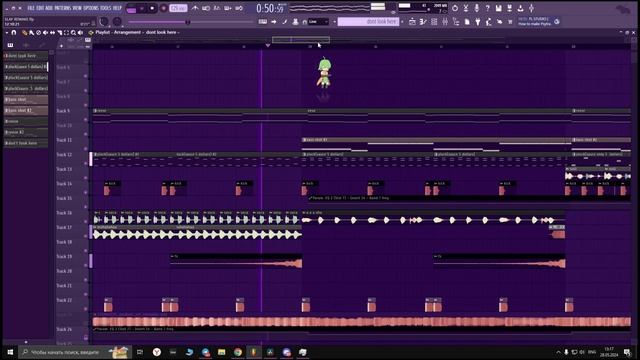Open the 'dont look here' pattern selector
Viewport: 640px width, 360px height.
click(x=368, y=22)
